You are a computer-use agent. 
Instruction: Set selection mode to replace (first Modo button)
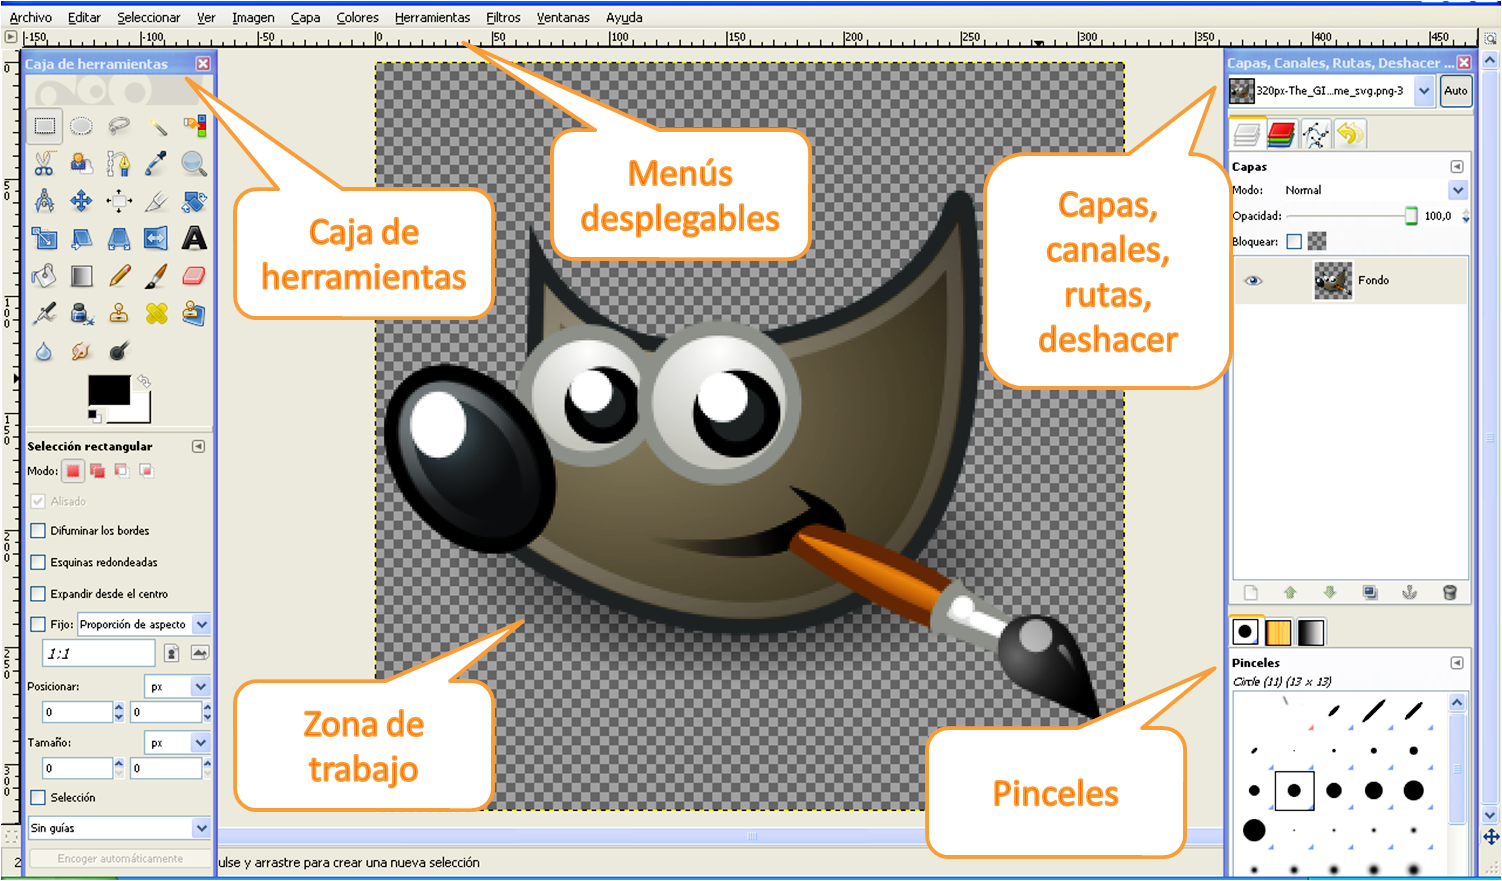73,470
